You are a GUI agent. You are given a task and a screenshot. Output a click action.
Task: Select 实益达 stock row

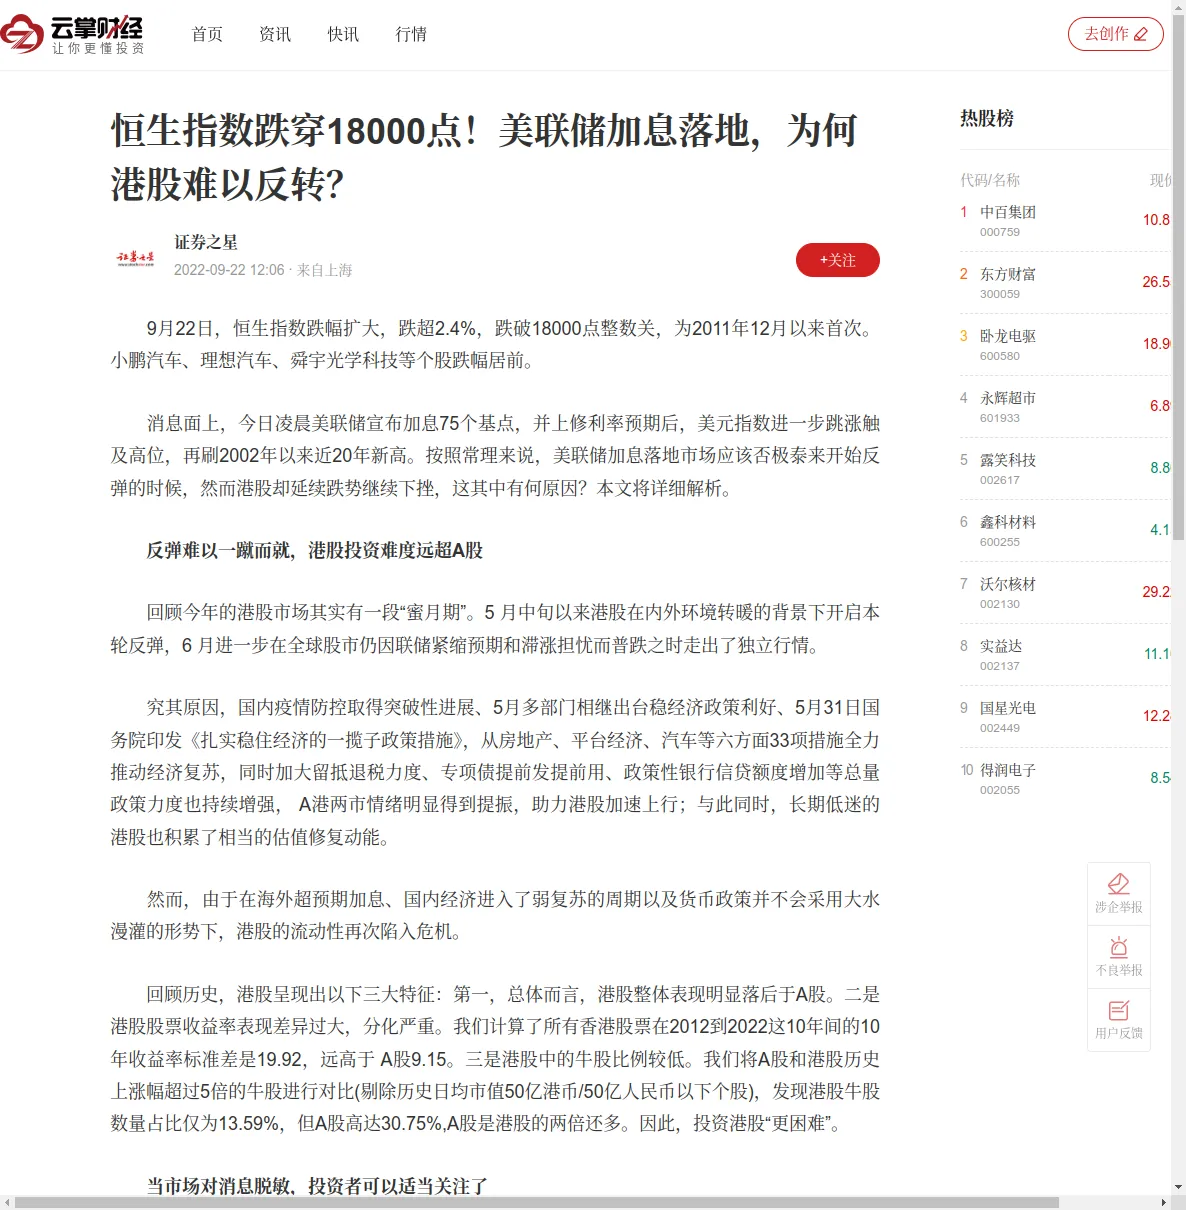pyautogui.click(x=1064, y=655)
